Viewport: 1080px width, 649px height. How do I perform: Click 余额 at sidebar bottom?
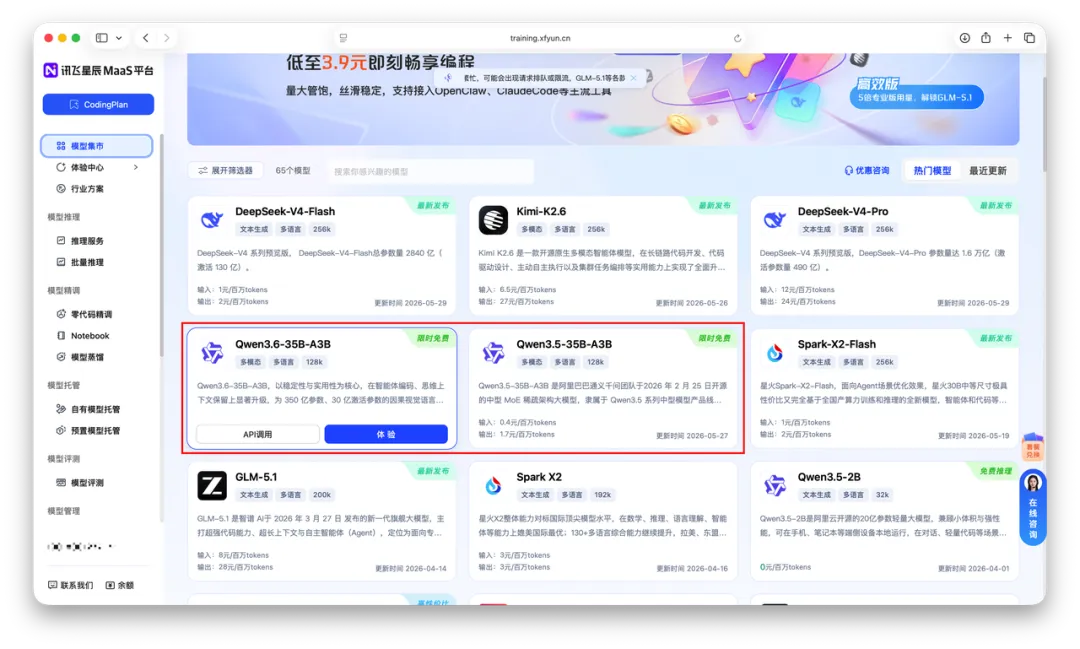[x=120, y=585]
